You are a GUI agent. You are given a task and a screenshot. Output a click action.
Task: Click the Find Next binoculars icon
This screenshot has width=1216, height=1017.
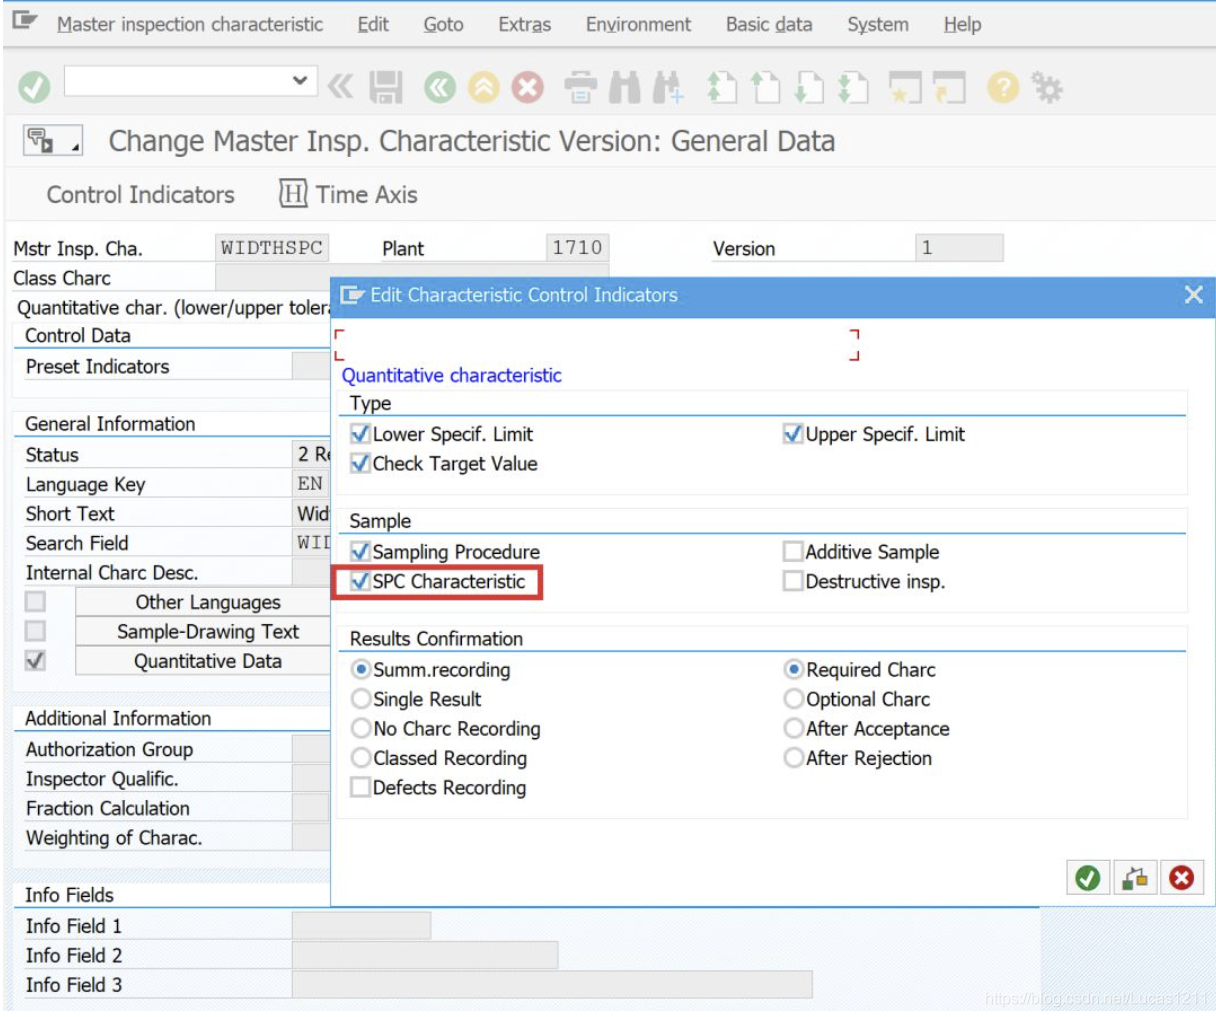click(668, 88)
